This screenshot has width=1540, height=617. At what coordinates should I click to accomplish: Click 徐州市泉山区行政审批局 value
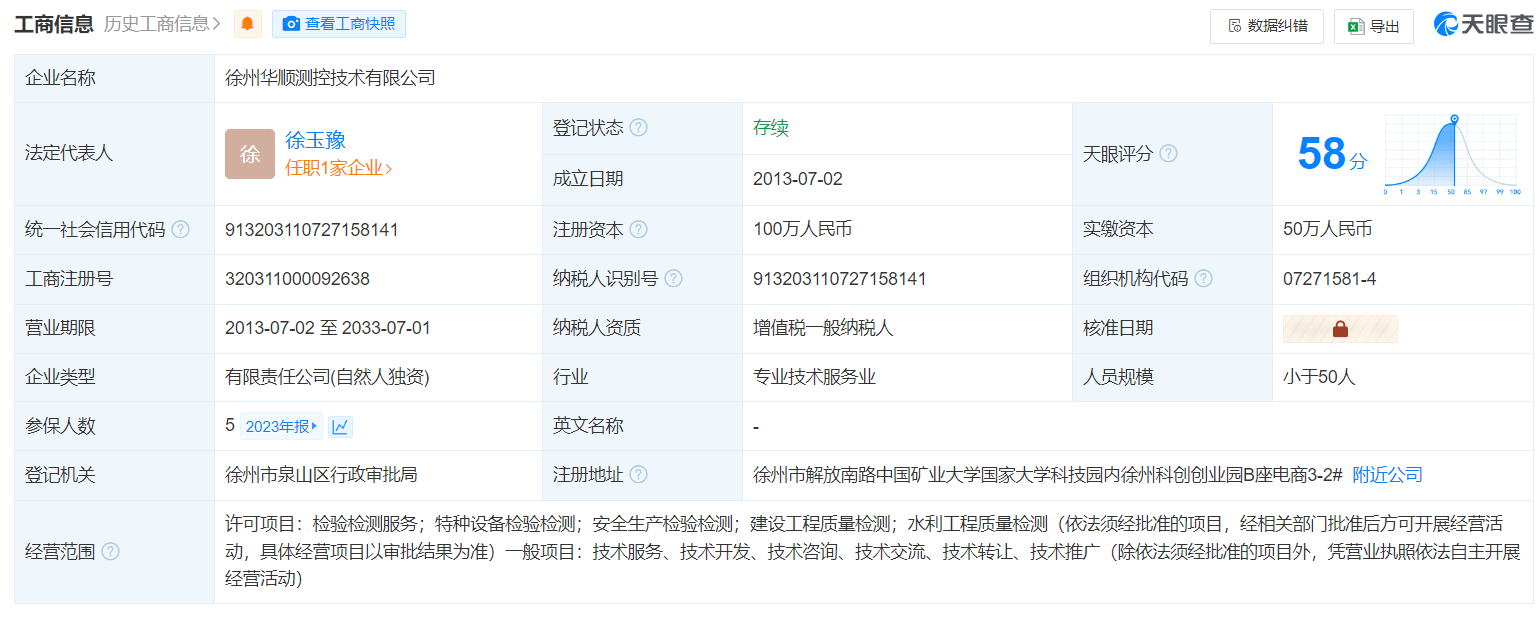(x=321, y=475)
